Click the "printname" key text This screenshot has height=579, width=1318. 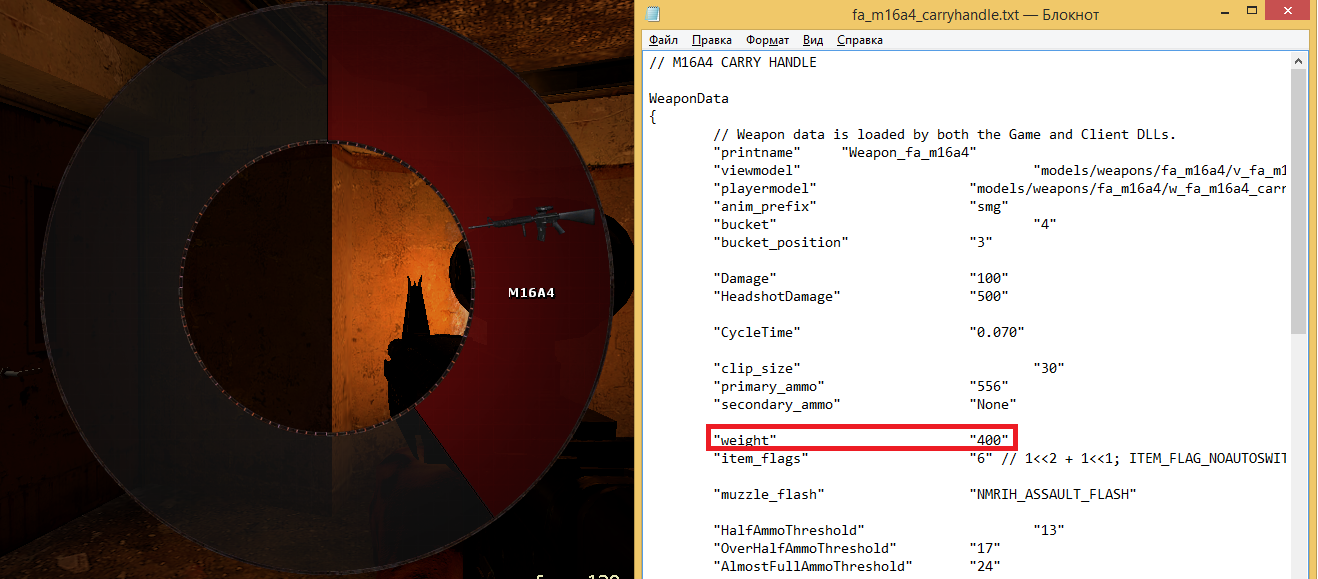pos(757,152)
